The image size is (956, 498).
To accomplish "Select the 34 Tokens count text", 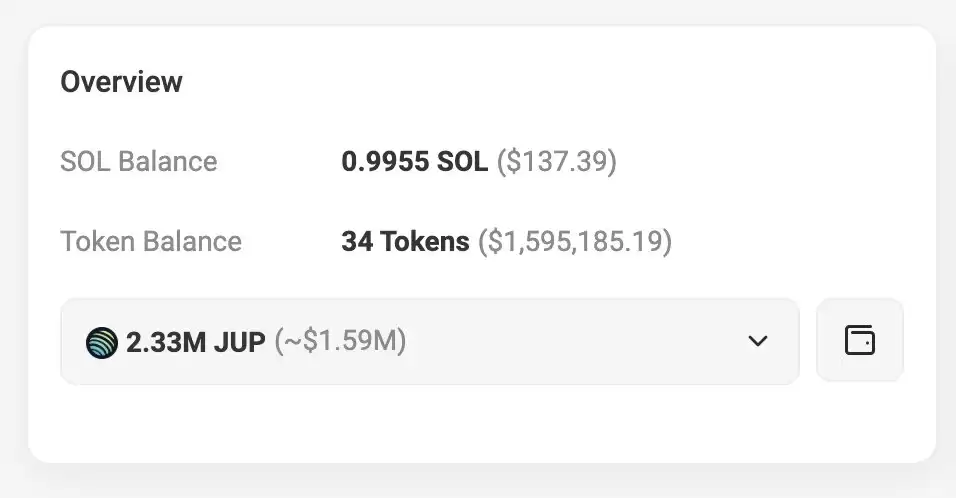I will point(405,241).
